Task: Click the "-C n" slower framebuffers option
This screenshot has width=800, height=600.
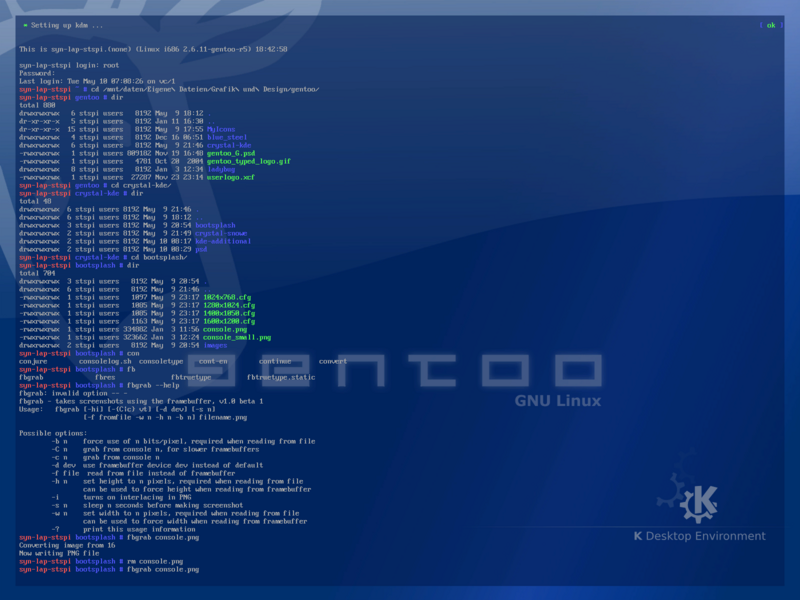Action: 155,449
